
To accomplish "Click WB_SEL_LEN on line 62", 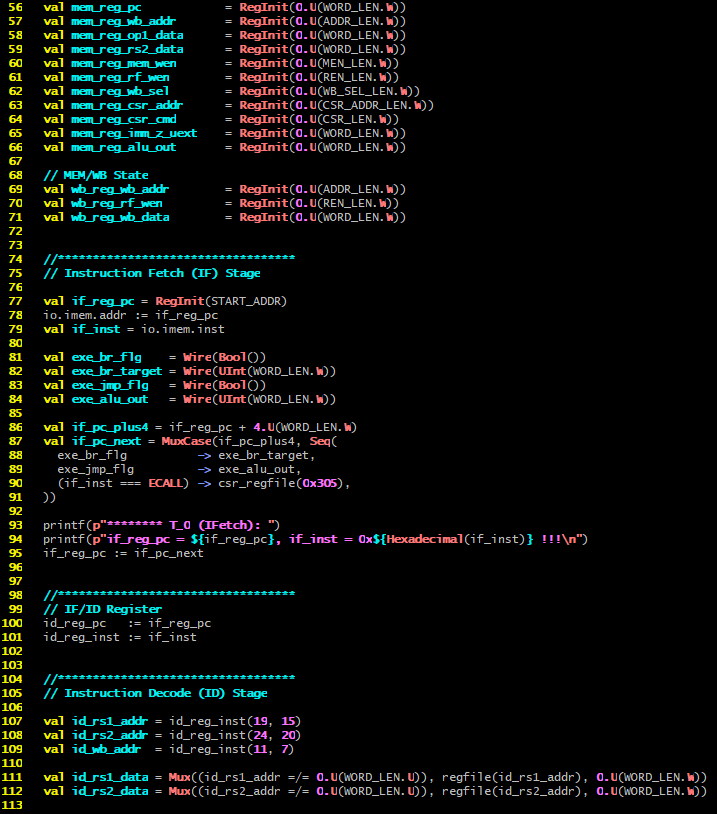I will [358, 92].
